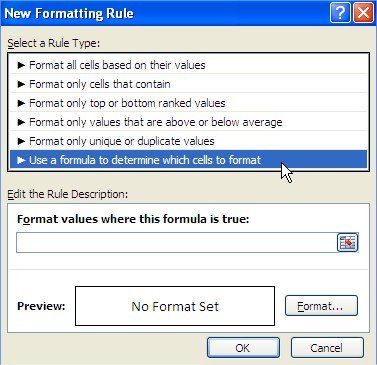Viewport: 377px width, 365px height.
Task: Click the arrow beside 'top or bottom ranked values'
Action: pos(21,103)
